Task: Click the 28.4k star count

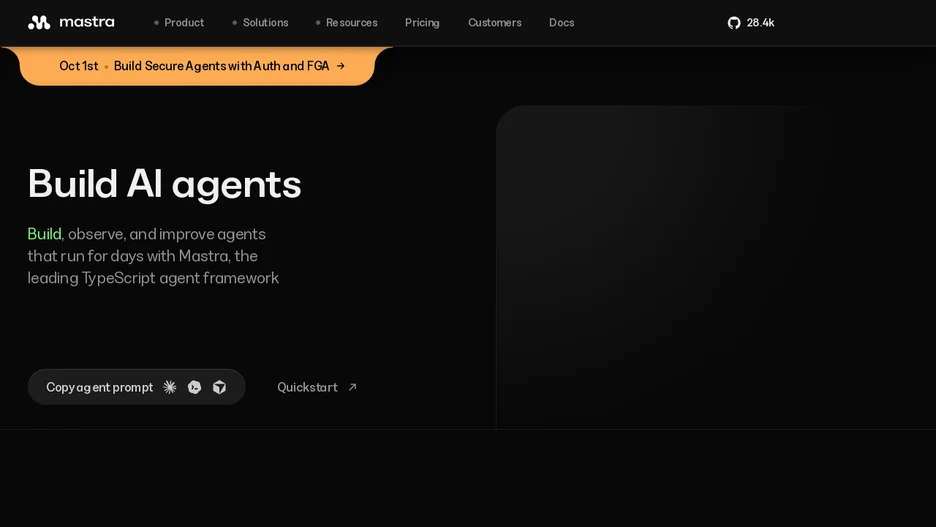Action: 760,23
